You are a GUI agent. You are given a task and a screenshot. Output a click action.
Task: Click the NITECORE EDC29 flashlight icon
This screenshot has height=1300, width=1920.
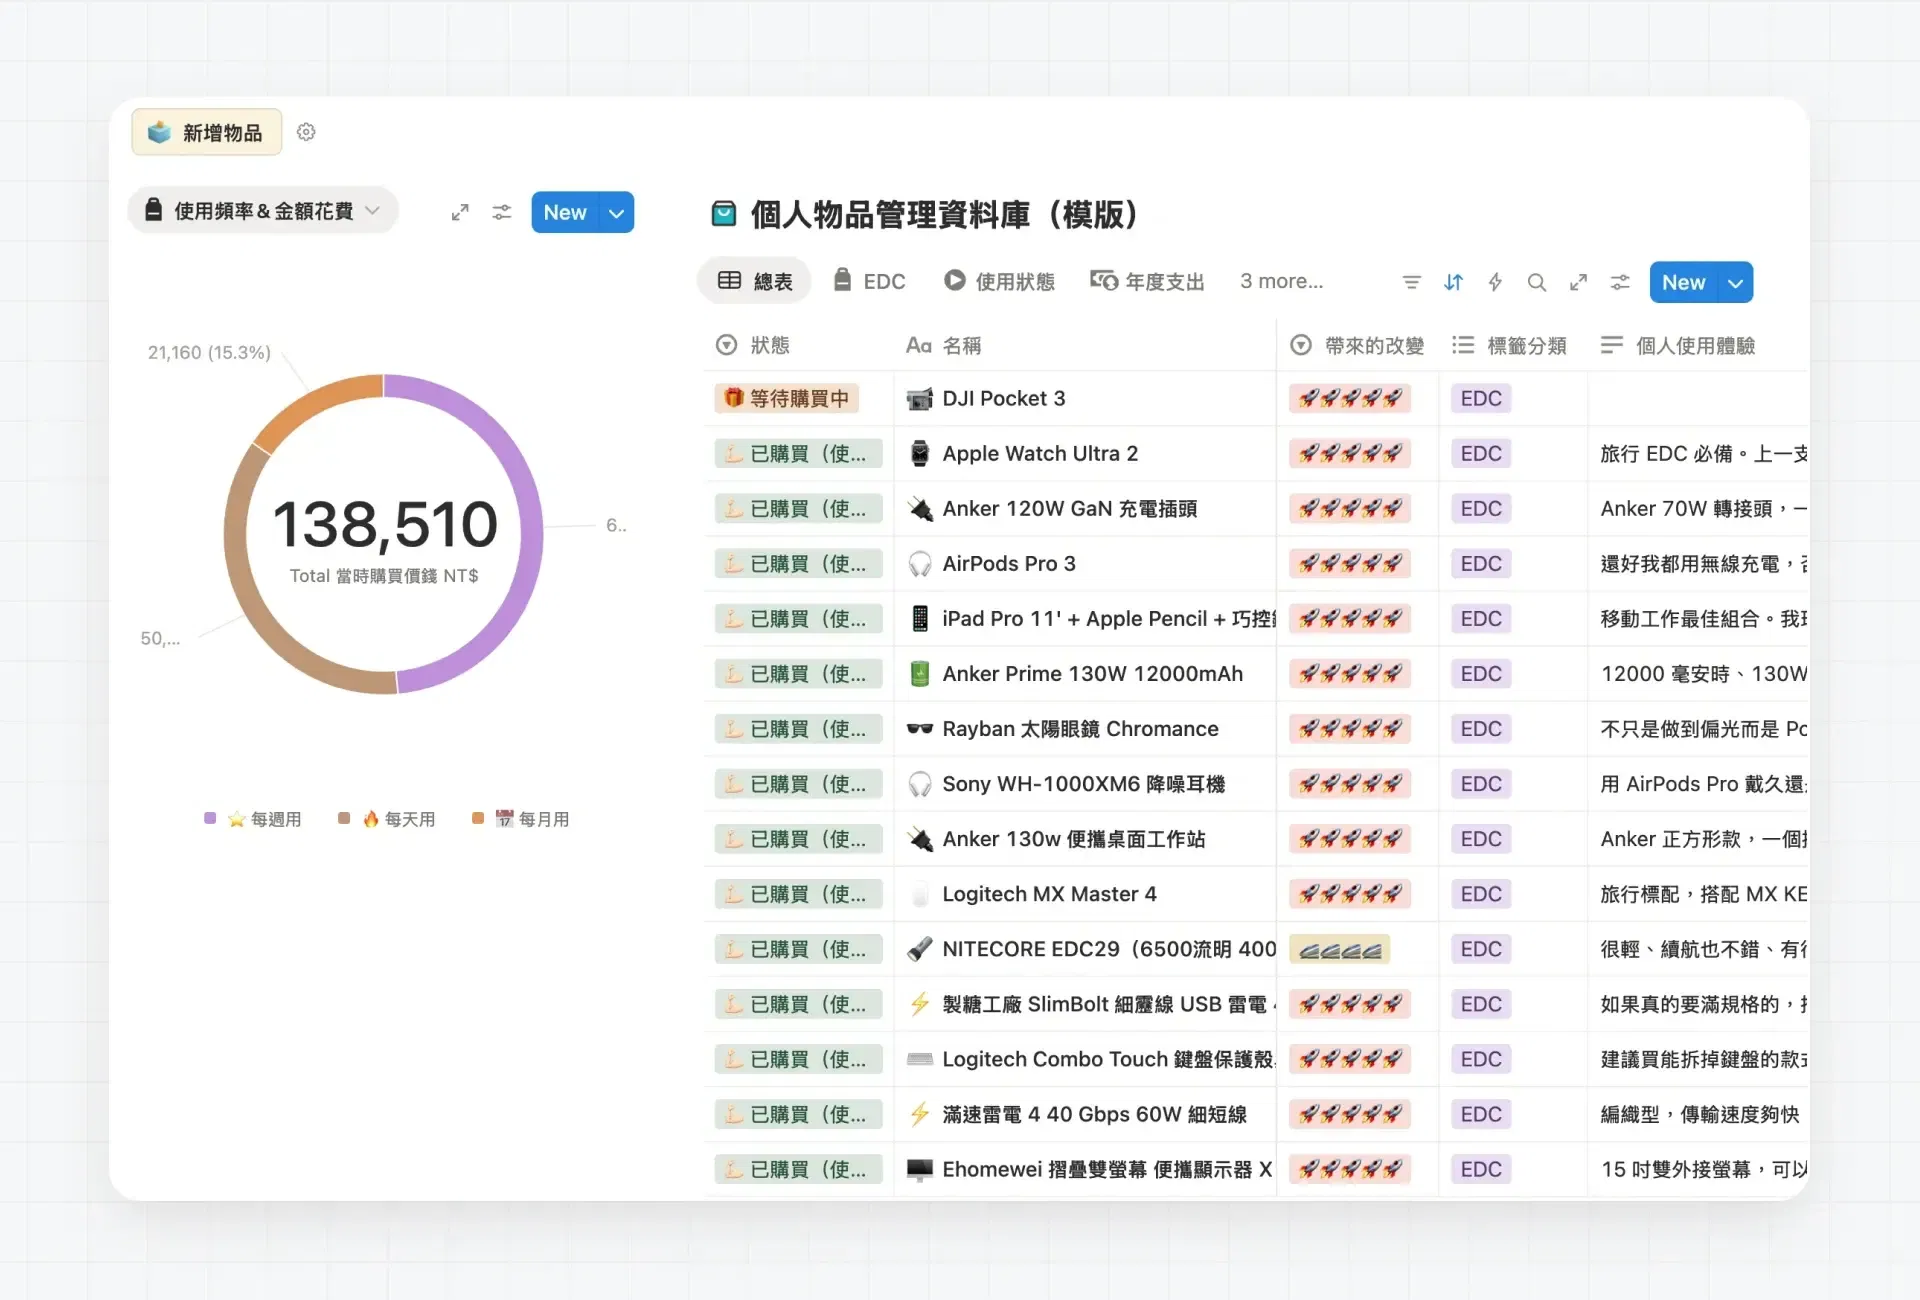point(920,949)
